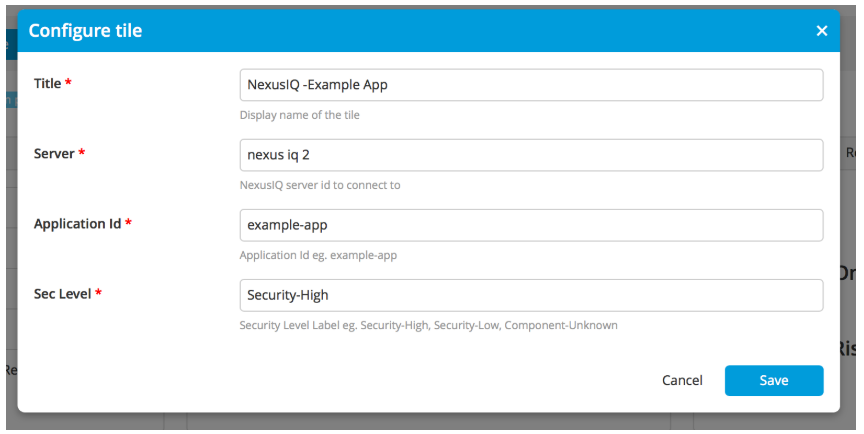The height and width of the screenshot is (434, 864).
Task: Close the Configure tile dialog with X
Action: click(x=822, y=31)
